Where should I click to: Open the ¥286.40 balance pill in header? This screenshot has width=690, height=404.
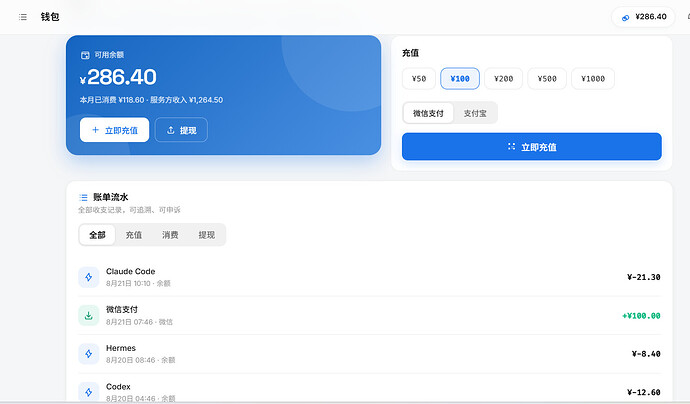pos(643,17)
